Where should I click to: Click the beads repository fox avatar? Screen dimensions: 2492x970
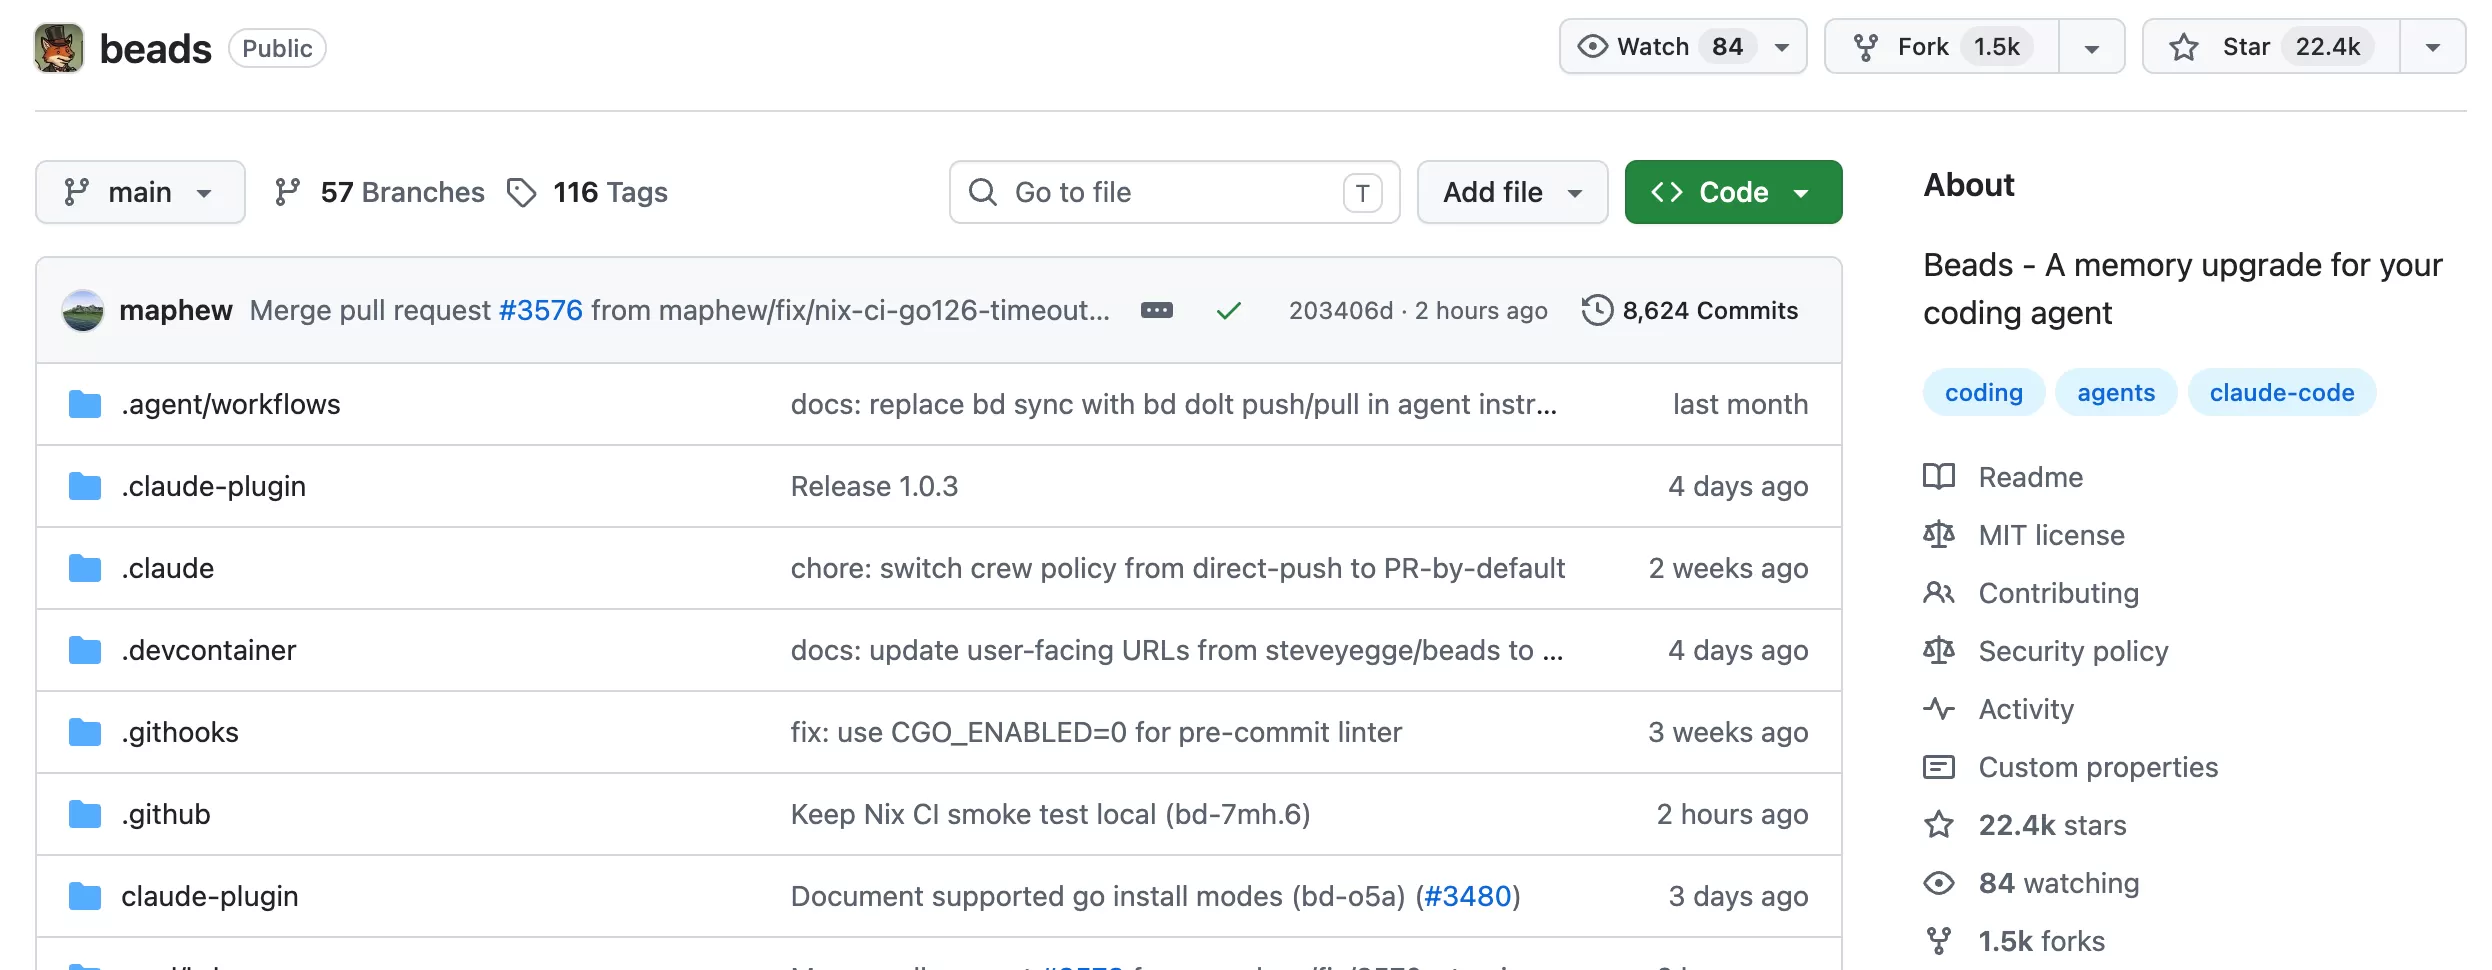(59, 48)
